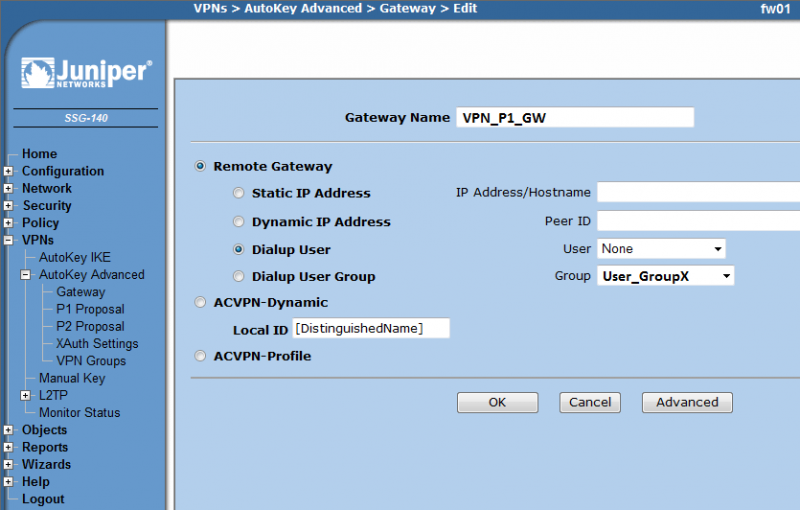Click the OK button
The height and width of the screenshot is (510, 800).
point(497,402)
